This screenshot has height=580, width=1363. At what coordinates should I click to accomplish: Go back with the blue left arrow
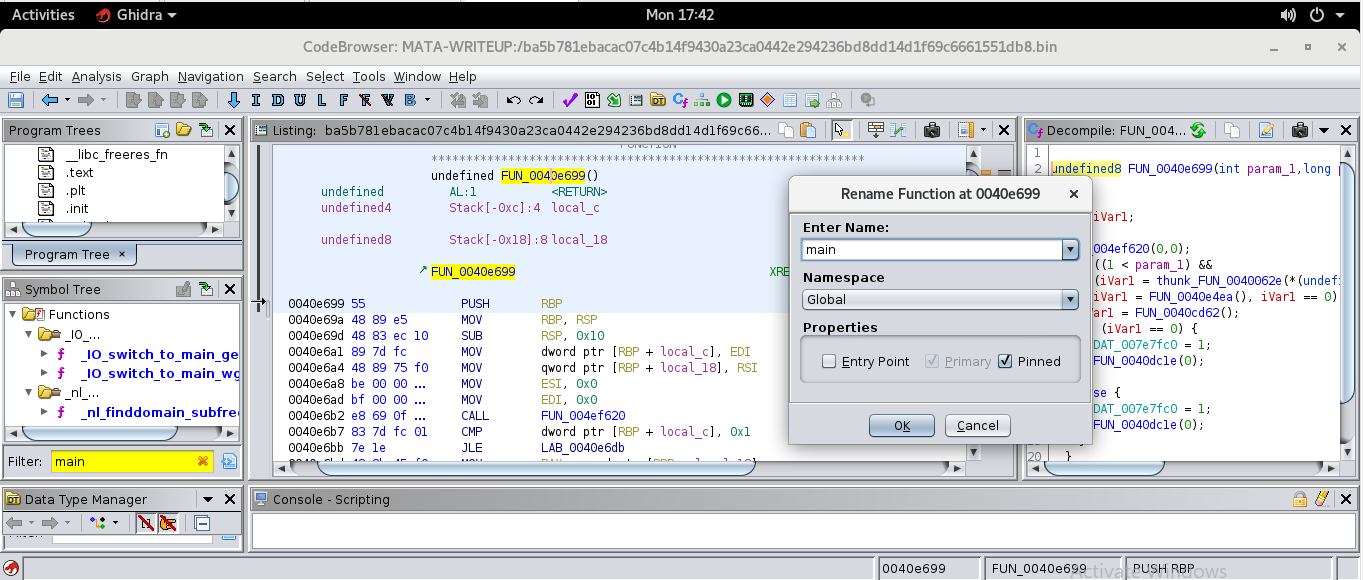click(x=49, y=100)
